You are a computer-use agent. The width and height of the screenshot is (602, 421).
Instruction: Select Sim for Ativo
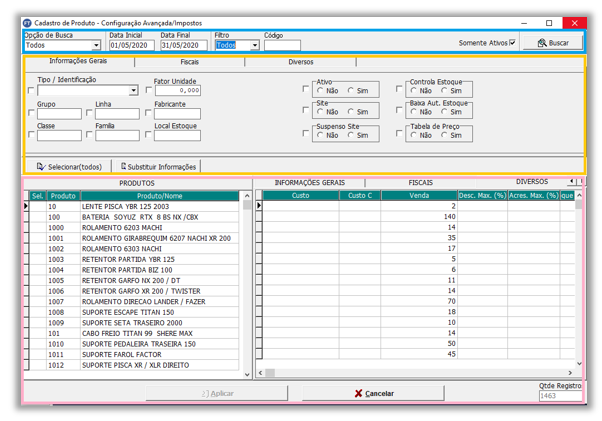[x=351, y=91]
